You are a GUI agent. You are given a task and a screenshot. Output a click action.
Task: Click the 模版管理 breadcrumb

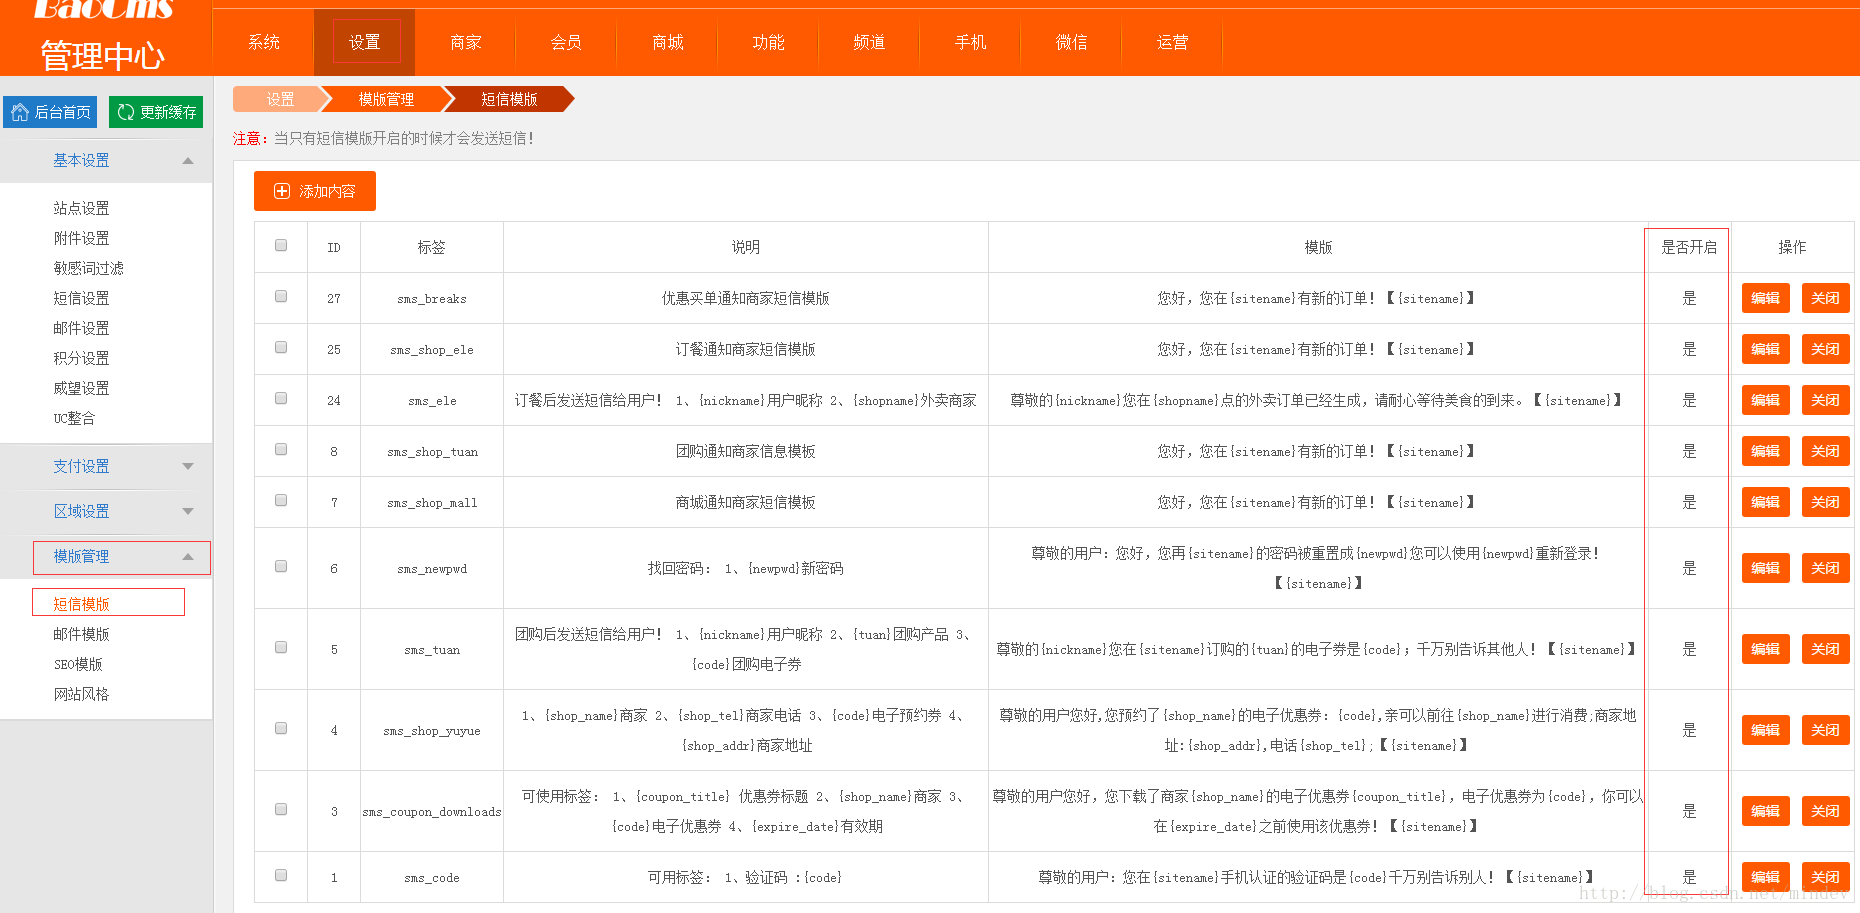pyautogui.click(x=386, y=99)
